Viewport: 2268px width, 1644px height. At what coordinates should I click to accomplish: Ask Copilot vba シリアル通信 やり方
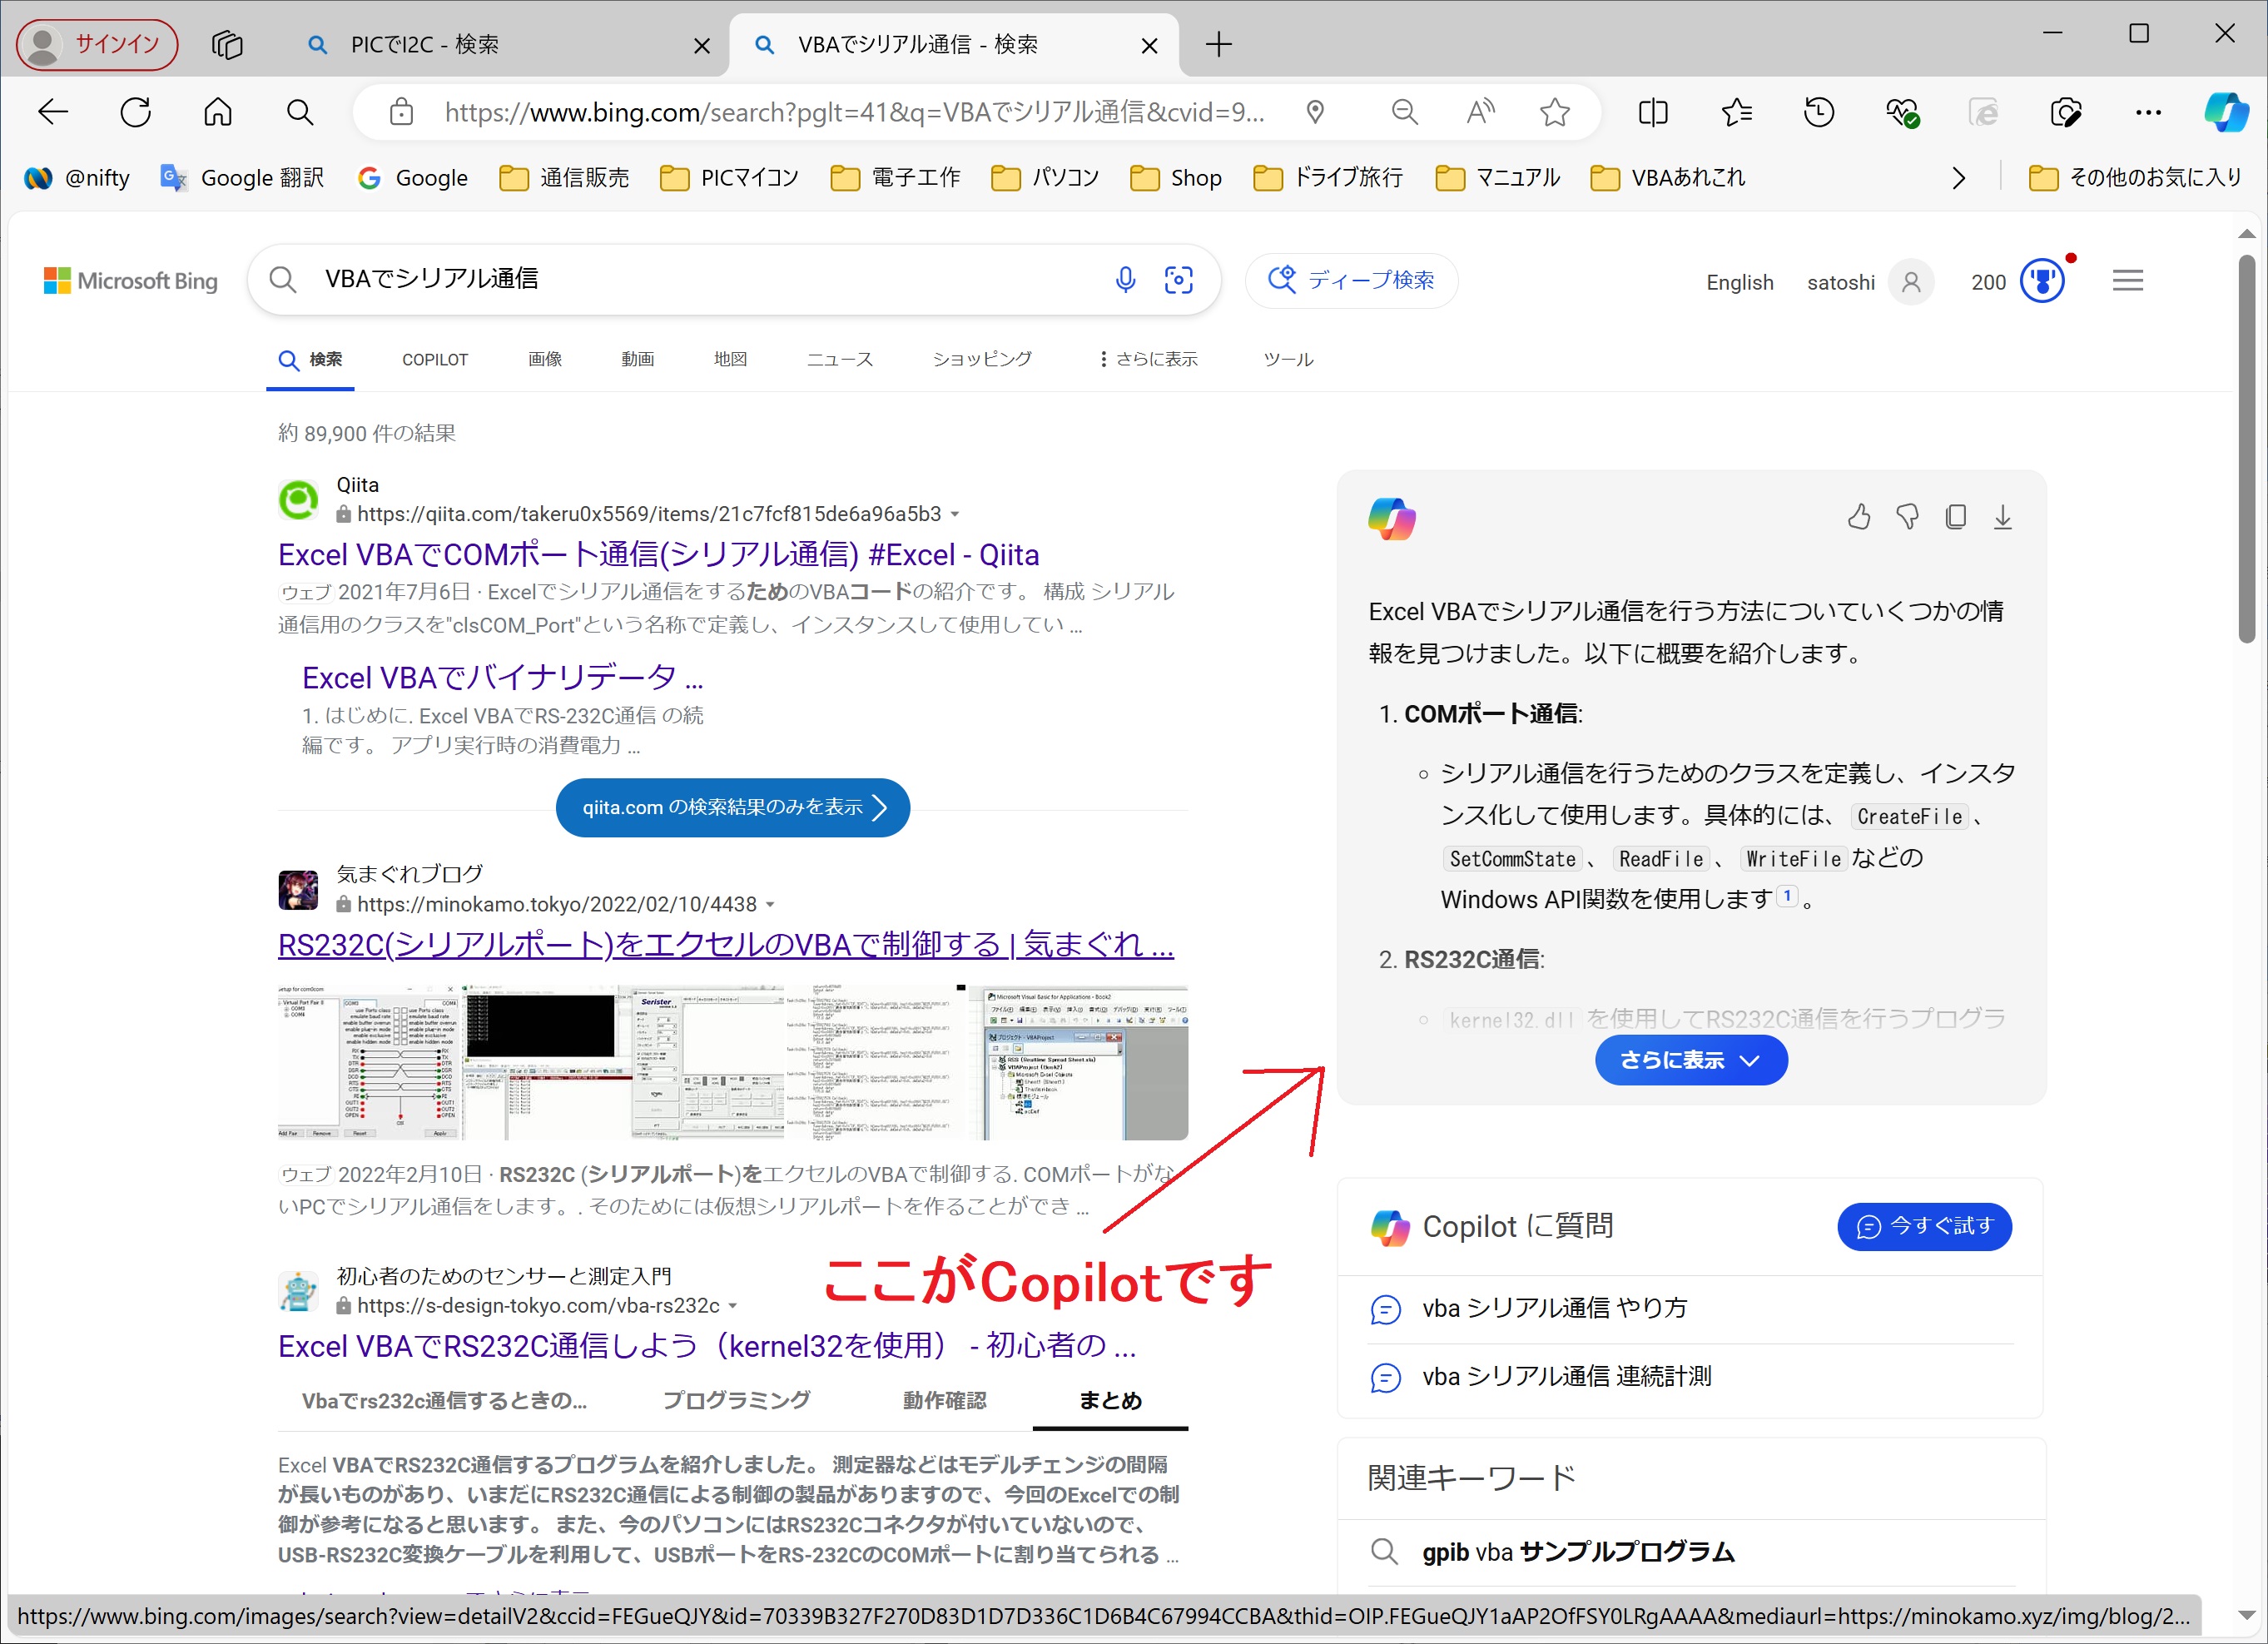tap(1555, 1308)
